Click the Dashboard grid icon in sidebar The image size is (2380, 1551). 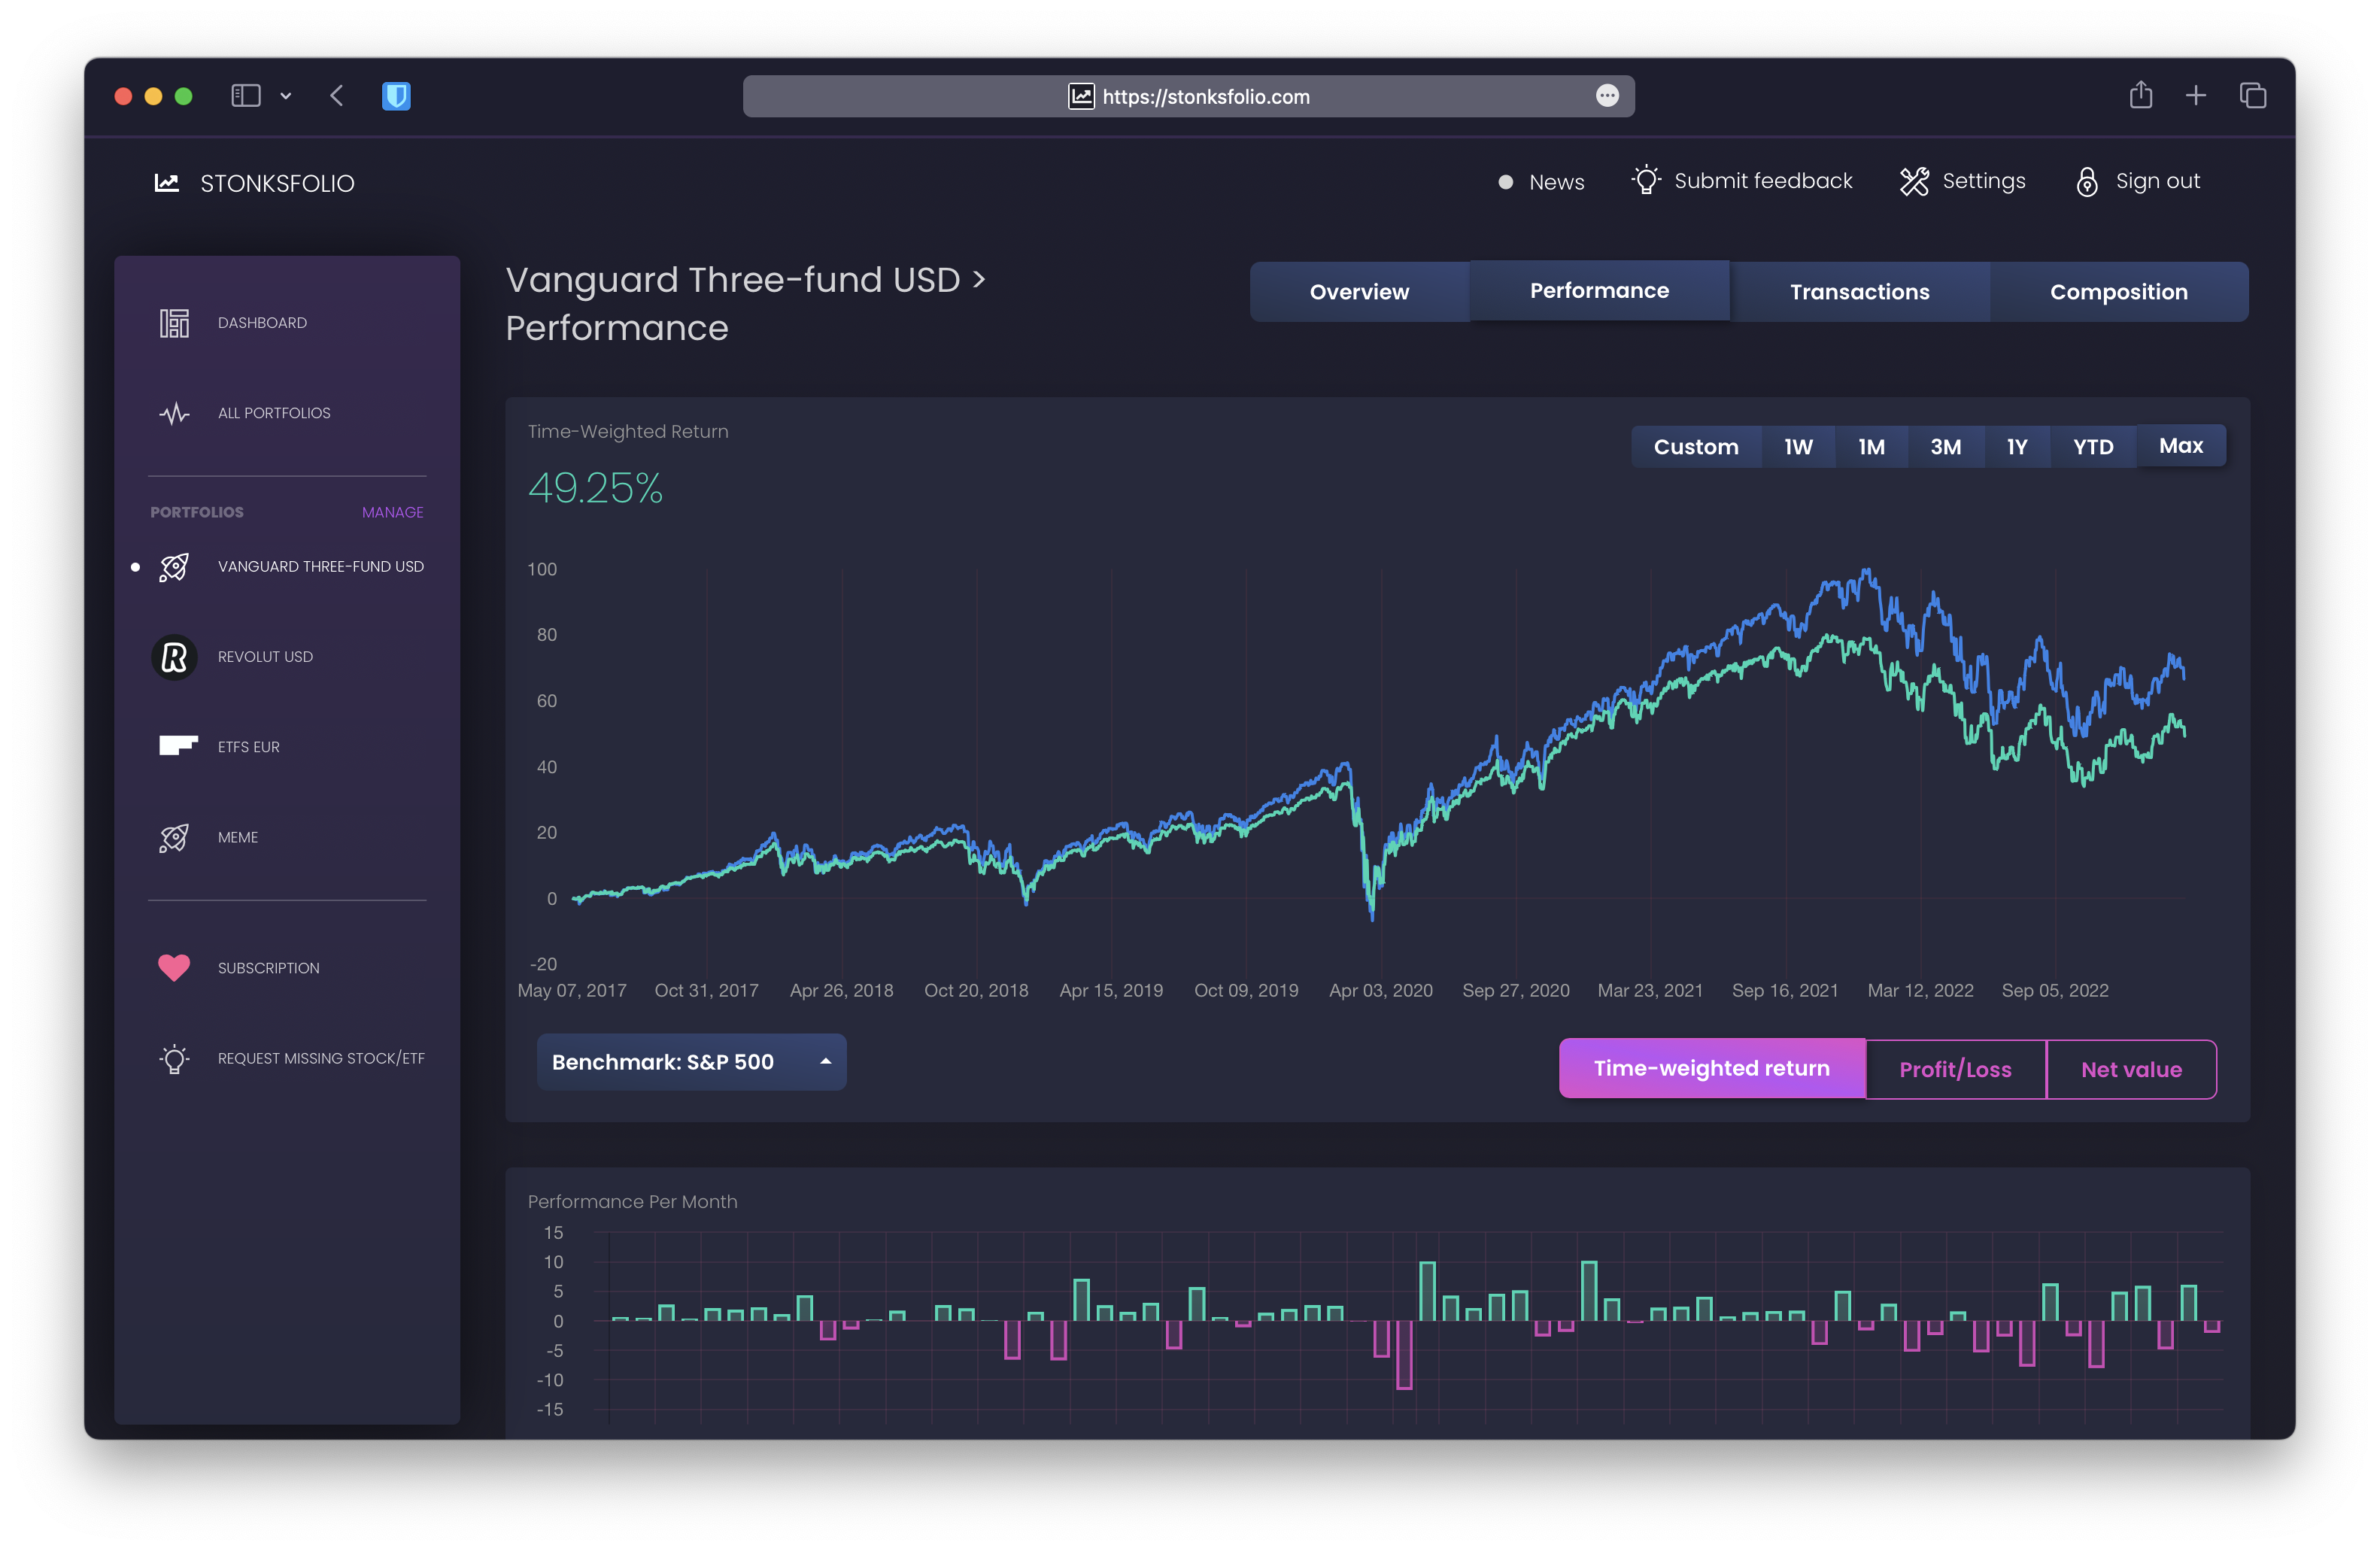point(174,323)
